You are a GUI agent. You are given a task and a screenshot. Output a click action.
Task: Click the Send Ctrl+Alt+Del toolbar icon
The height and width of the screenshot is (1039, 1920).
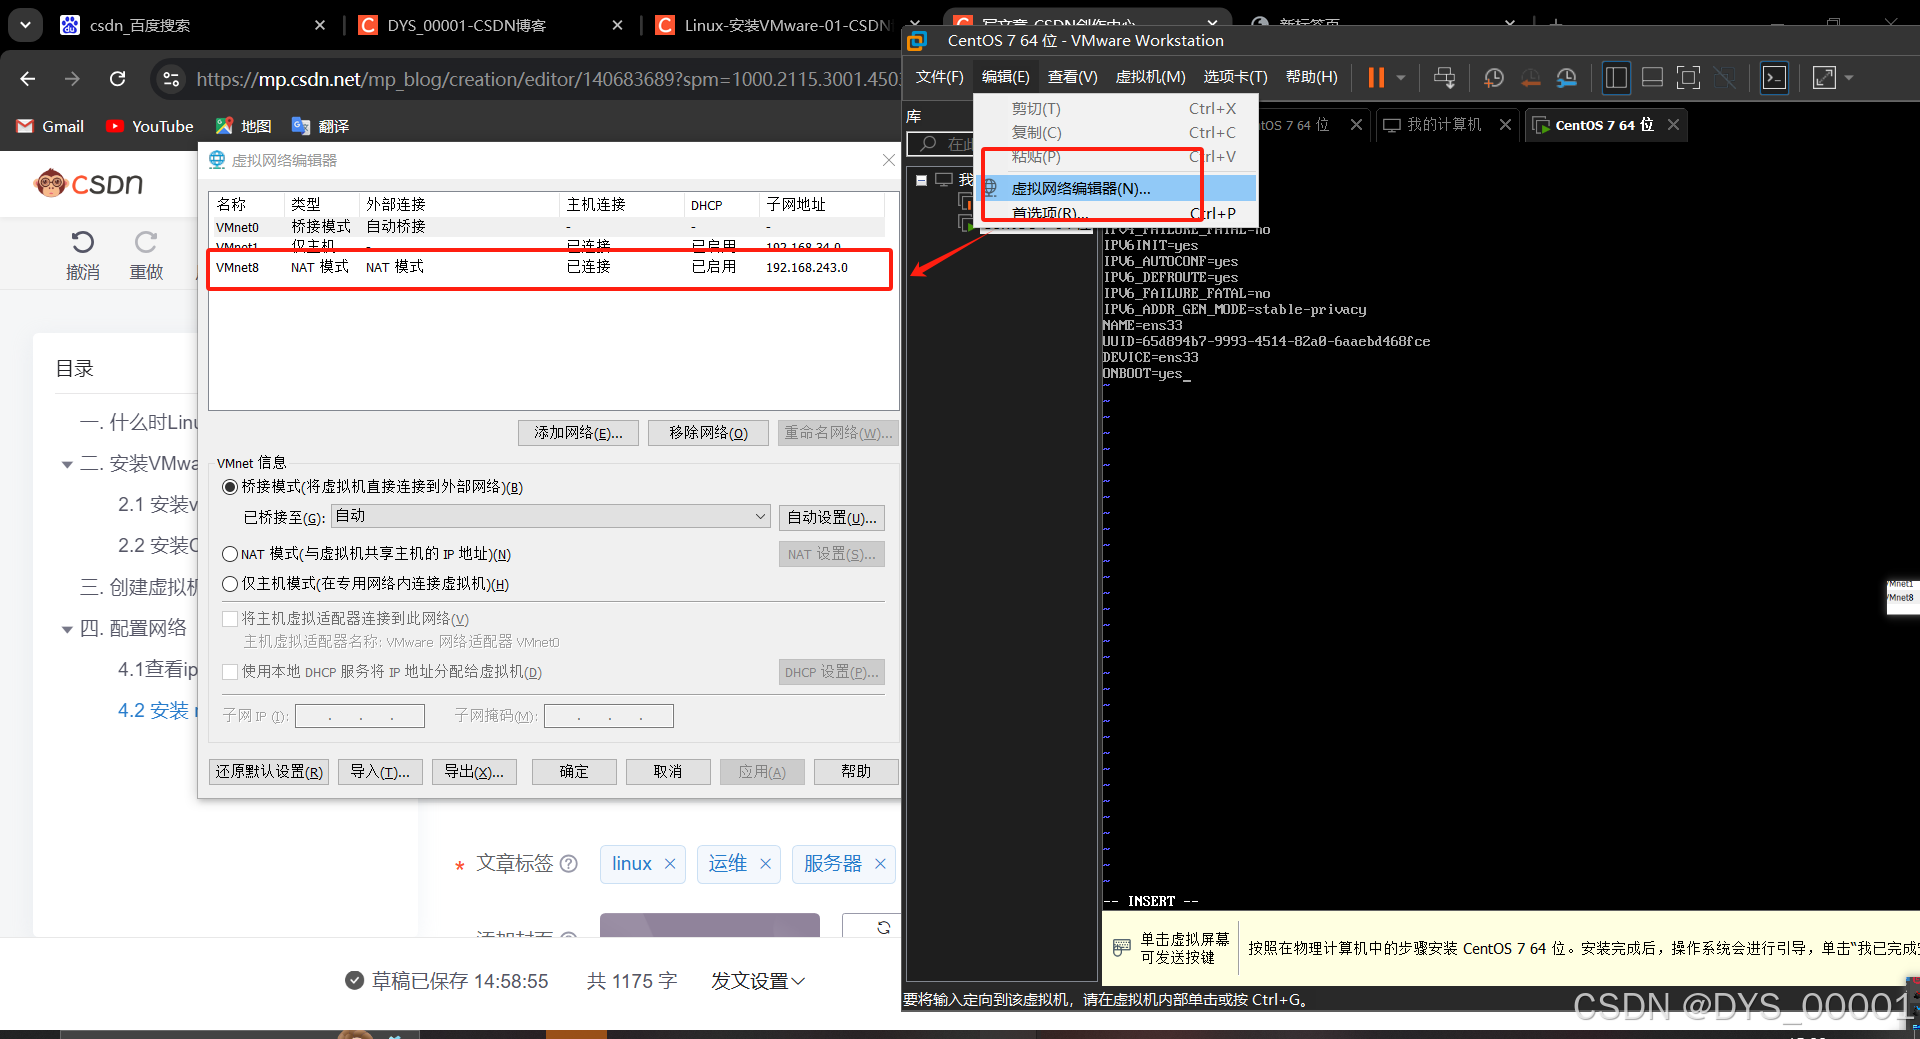pyautogui.click(x=1444, y=77)
